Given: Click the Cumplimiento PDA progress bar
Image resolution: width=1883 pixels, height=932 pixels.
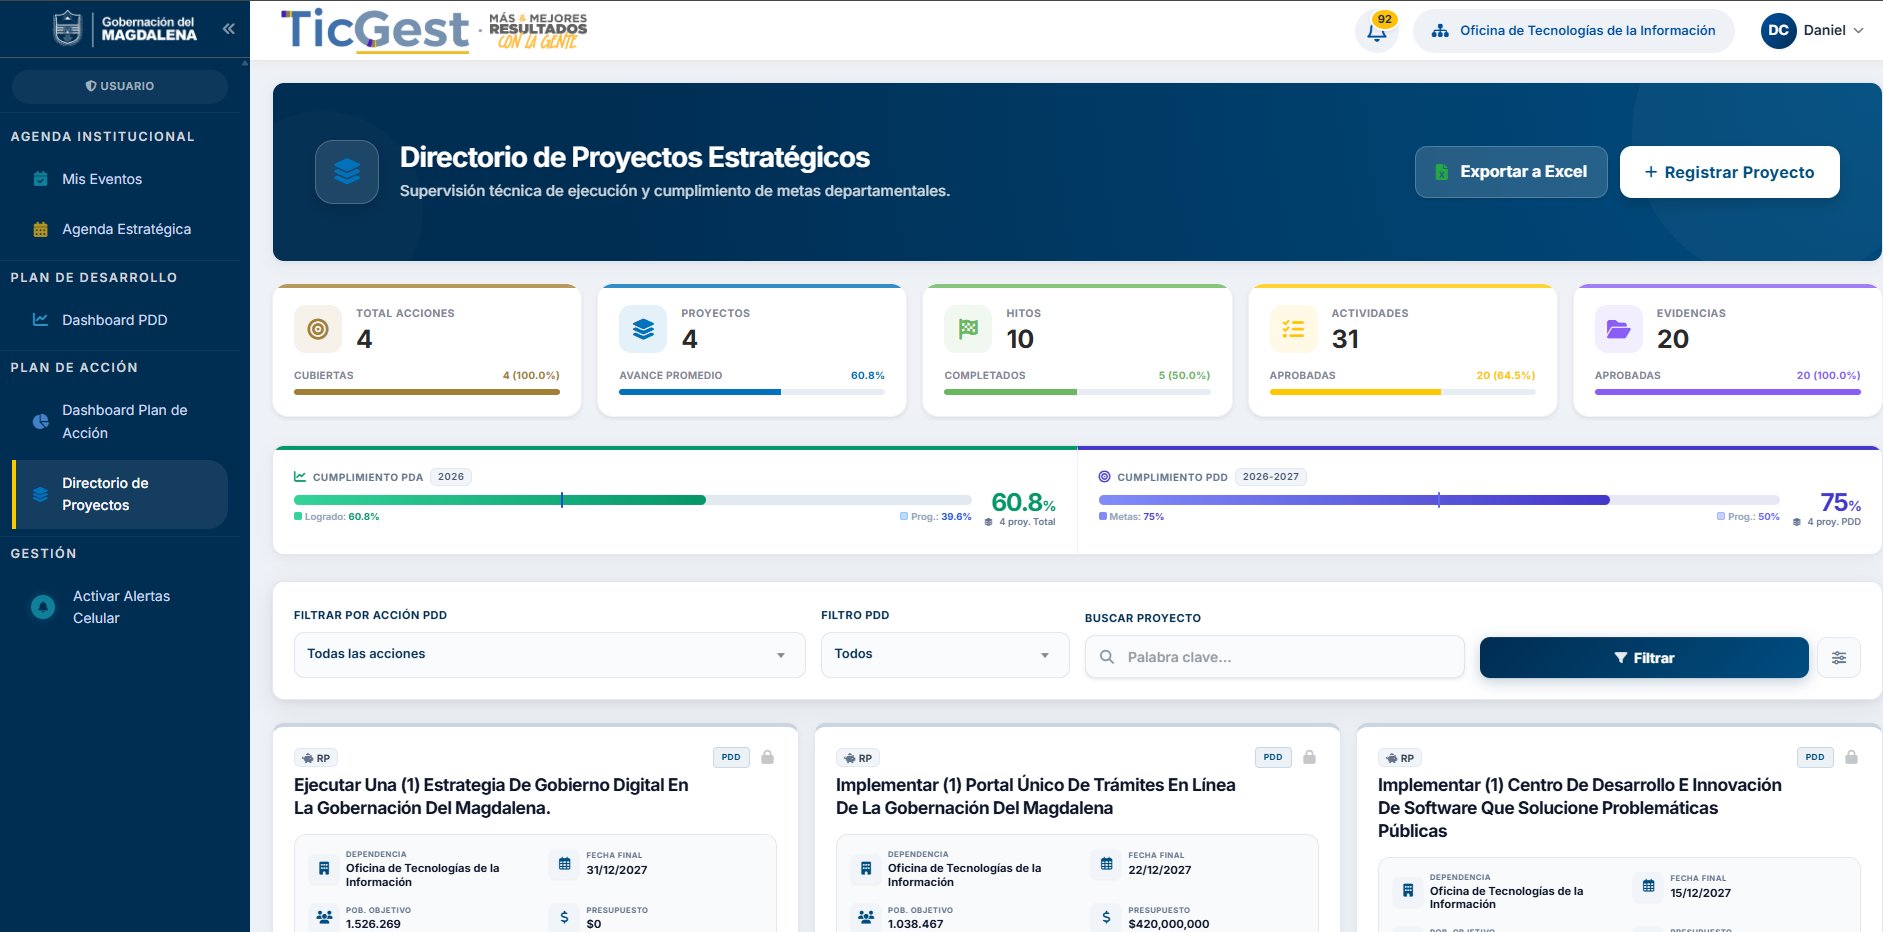Looking at the screenshot, I should [x=632, y=500].
